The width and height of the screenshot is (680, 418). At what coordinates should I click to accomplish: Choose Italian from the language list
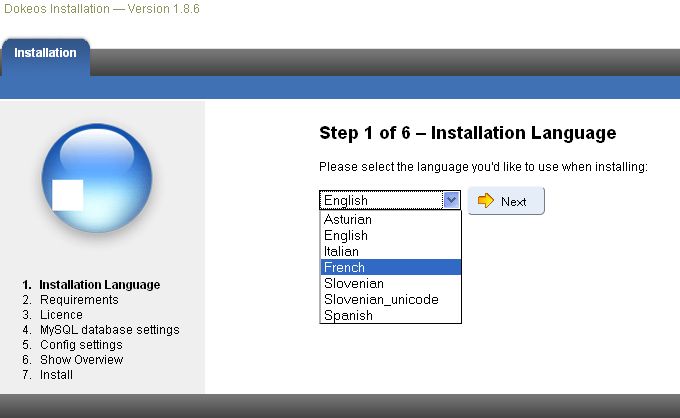390,251
